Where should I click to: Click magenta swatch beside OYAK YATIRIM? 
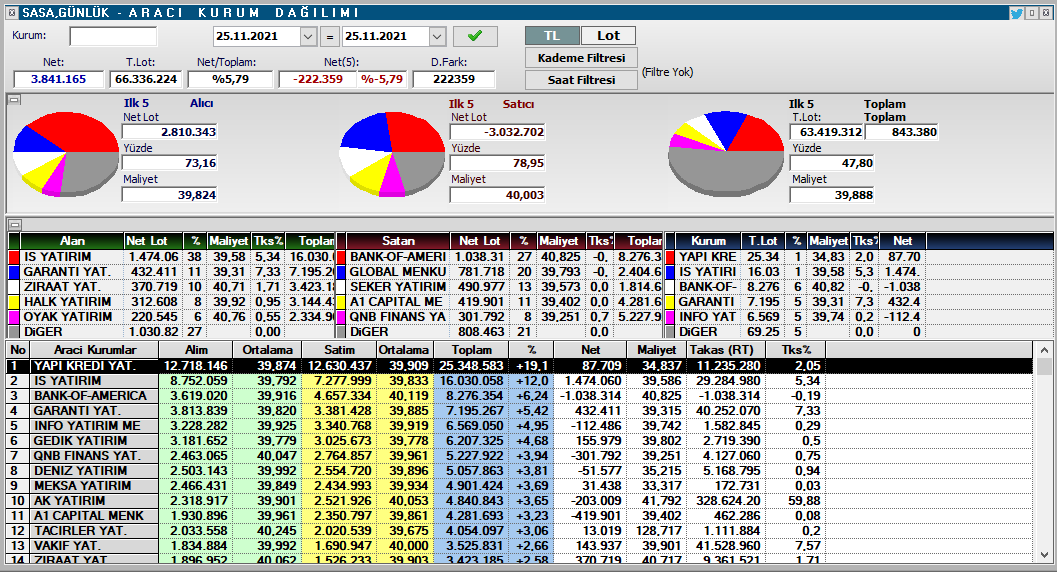point(13,317)
